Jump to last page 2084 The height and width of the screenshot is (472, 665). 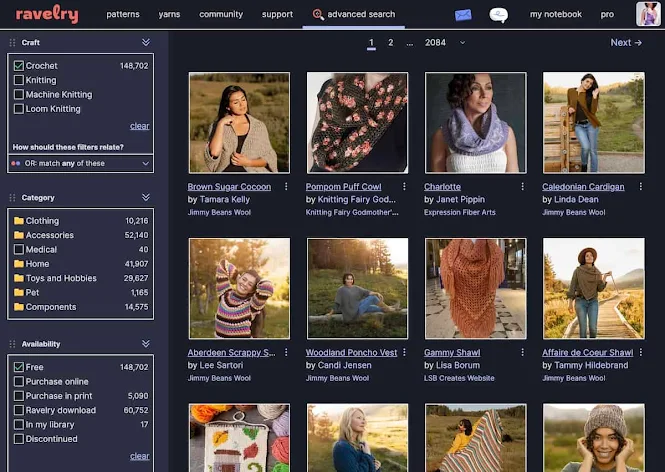point(435,42)
